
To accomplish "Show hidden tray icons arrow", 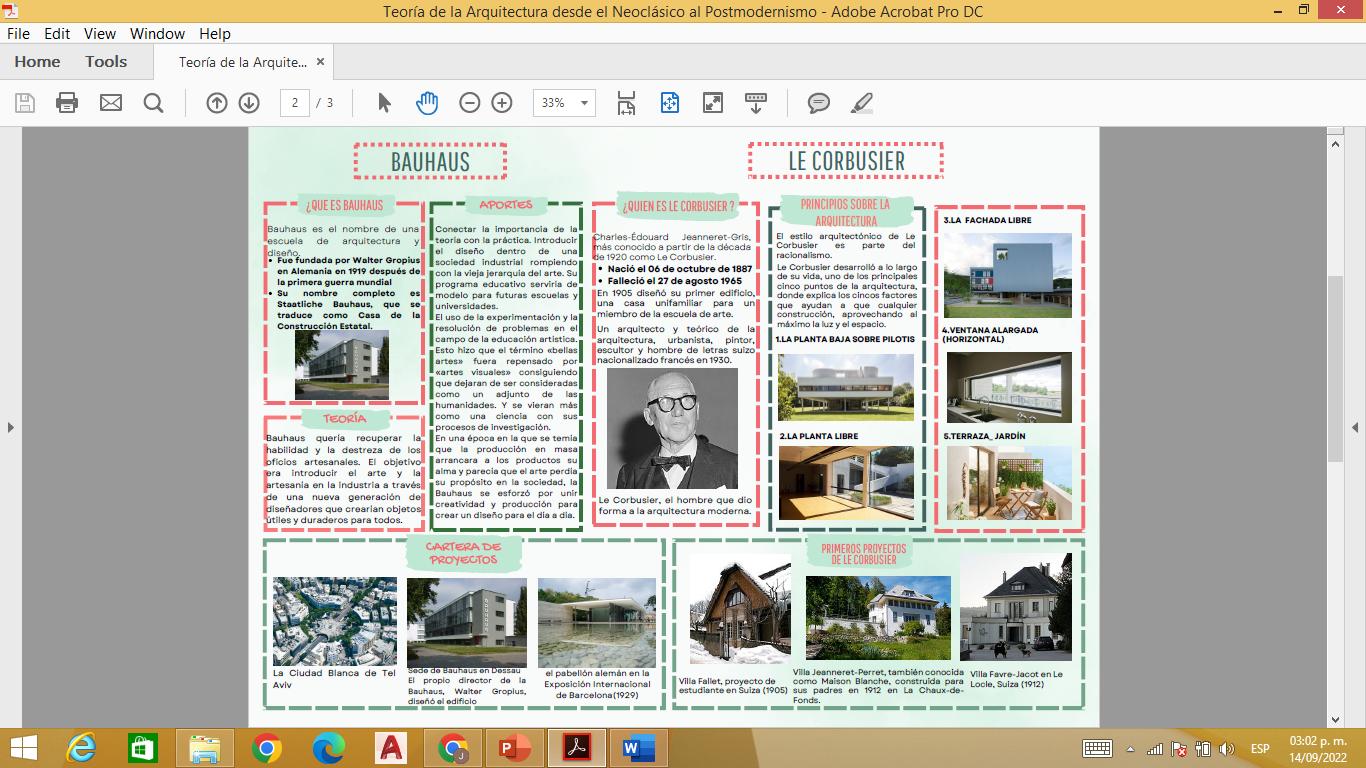I will tap(1130, 748).
